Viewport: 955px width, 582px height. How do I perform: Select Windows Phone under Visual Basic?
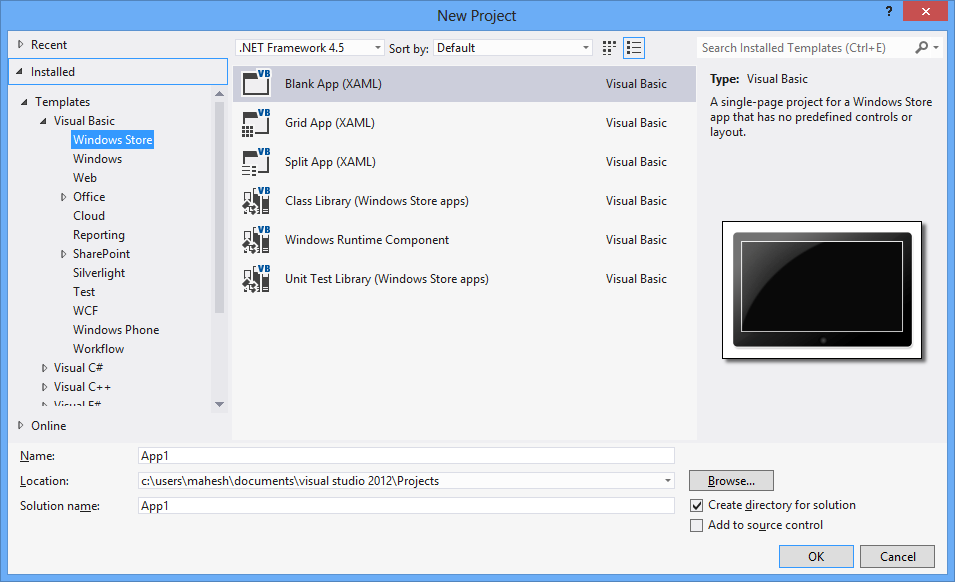[116, 329]
